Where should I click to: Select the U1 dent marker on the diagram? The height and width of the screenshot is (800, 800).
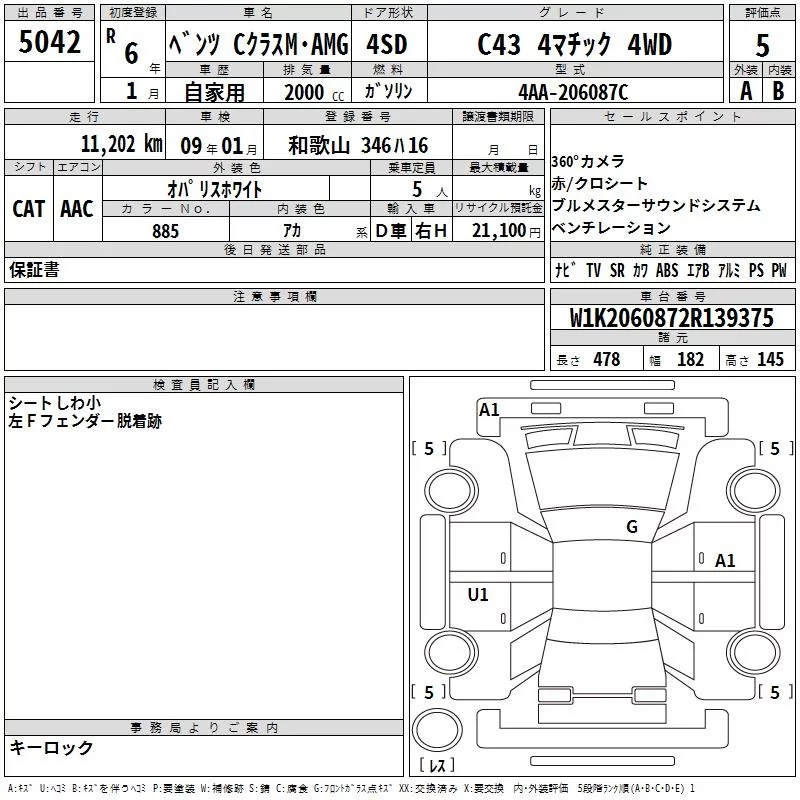pos(478,595)
